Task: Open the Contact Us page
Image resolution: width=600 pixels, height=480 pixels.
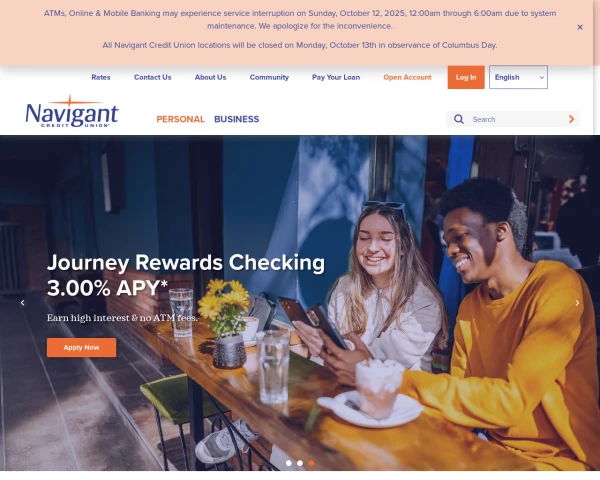Action: click(x=152, y=77)
